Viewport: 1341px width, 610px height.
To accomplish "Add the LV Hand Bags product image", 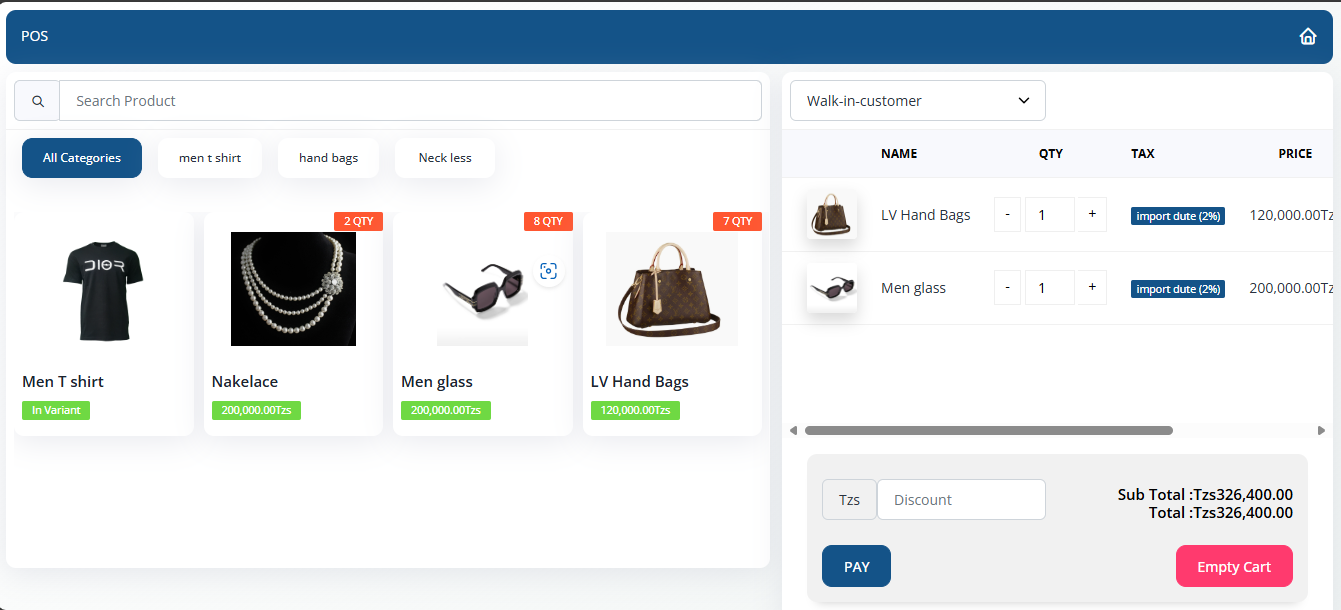I will (672, 289).
